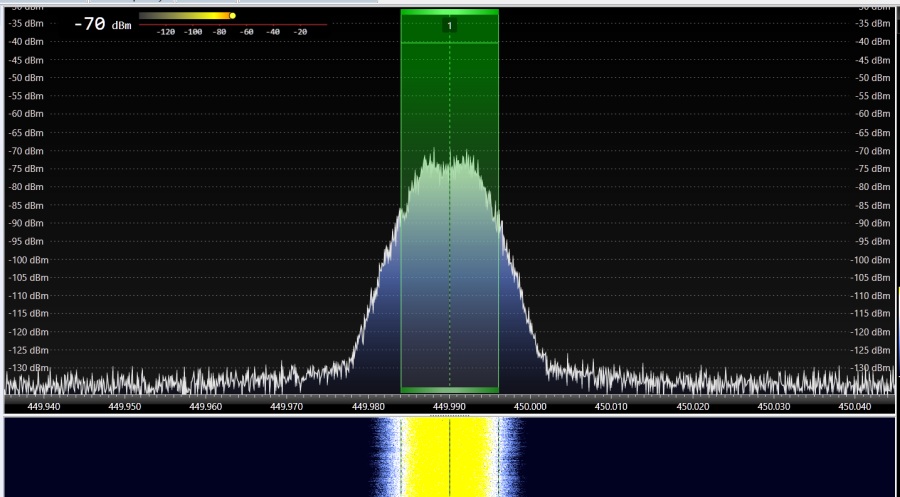
Task: Click the 450.040 frequency axis label
Action: tap(856, 407)
